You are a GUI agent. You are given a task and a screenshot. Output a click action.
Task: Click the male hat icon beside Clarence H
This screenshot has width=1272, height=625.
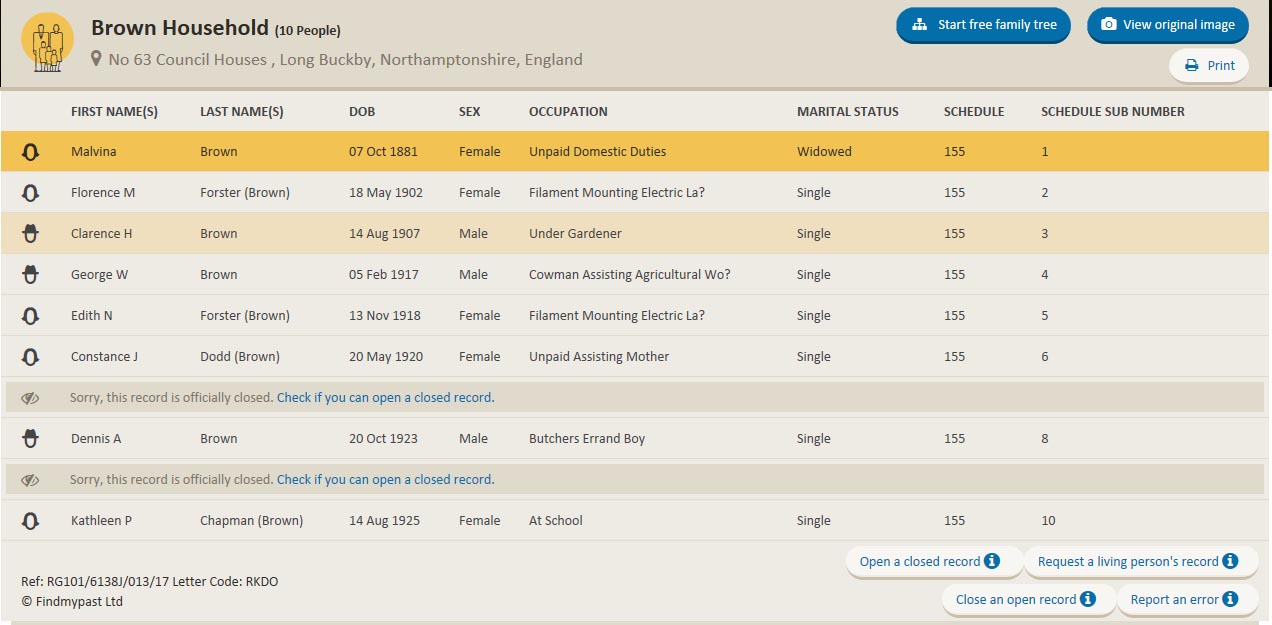pos(31,234)
